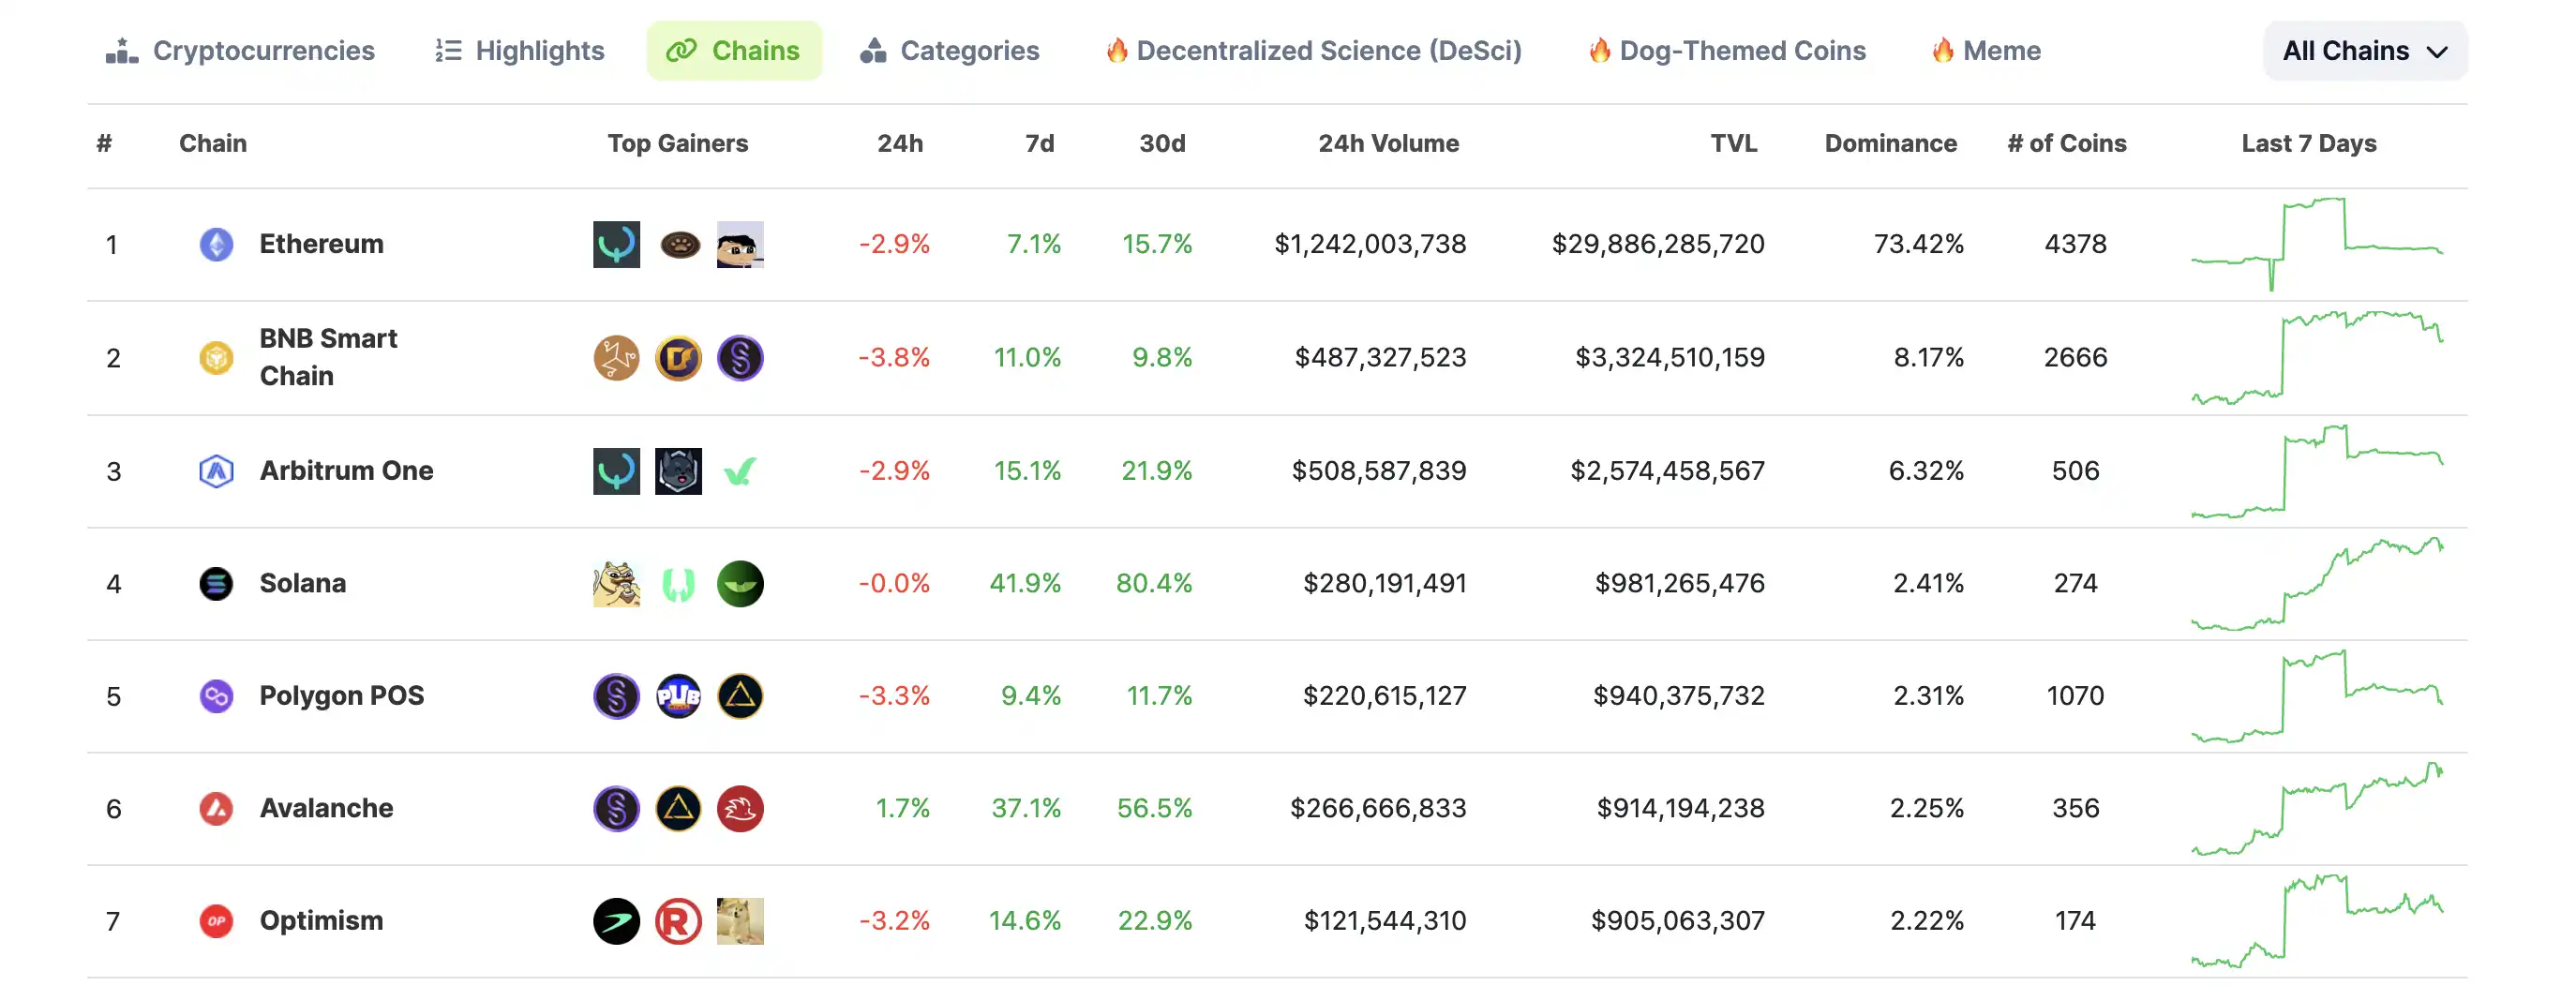Screen dimensions: 2576x986
Task: Click the BNB Smart Chain logo icon
Action: [216, 357]
